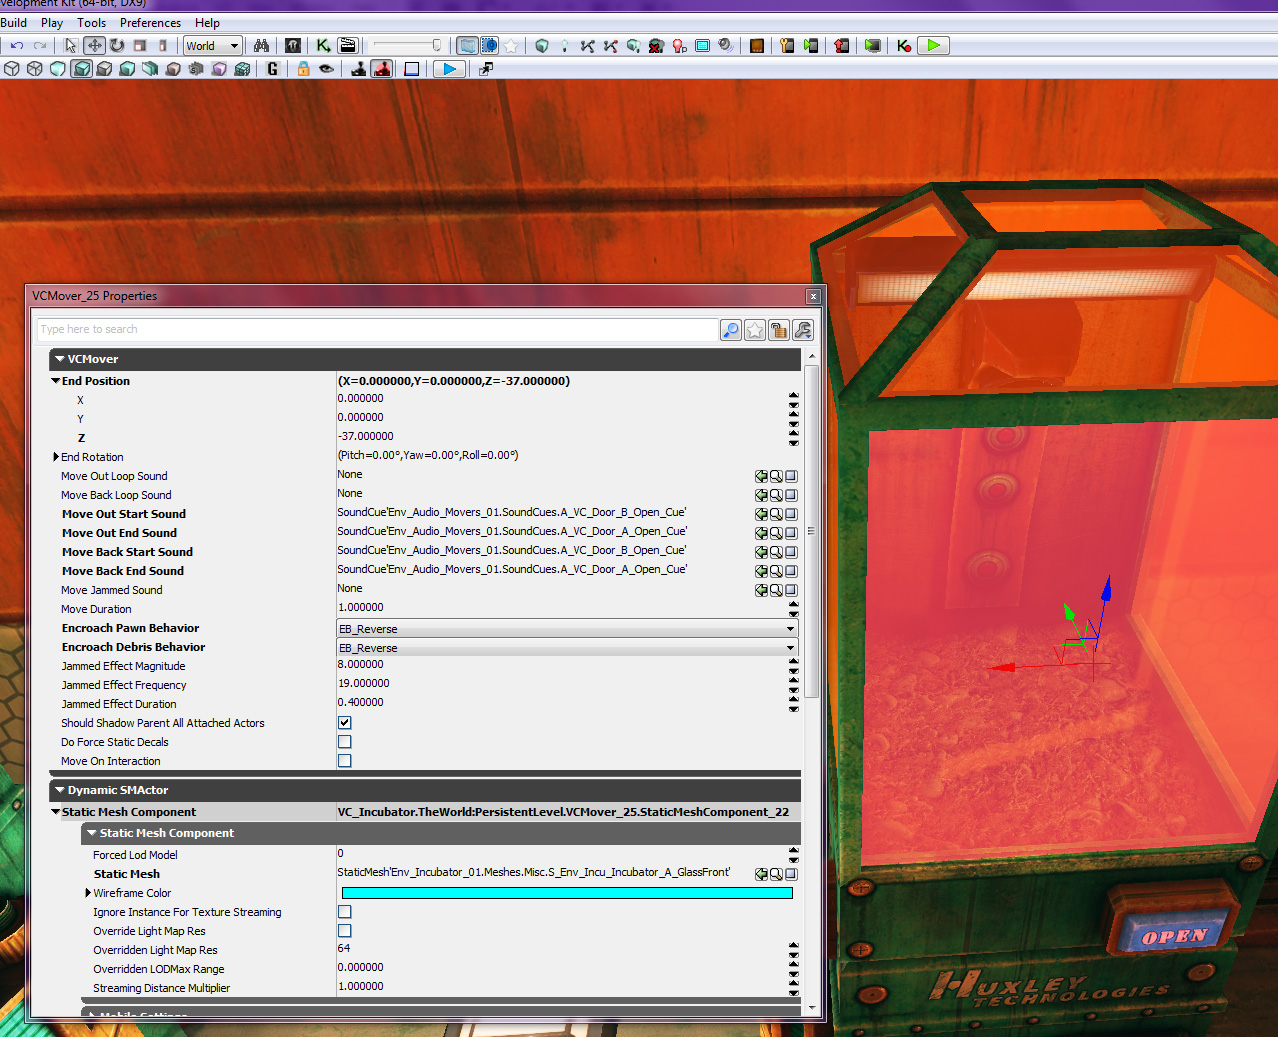
Task: Click the Properties panel vertical scrollbar
Action: [811, 530]
